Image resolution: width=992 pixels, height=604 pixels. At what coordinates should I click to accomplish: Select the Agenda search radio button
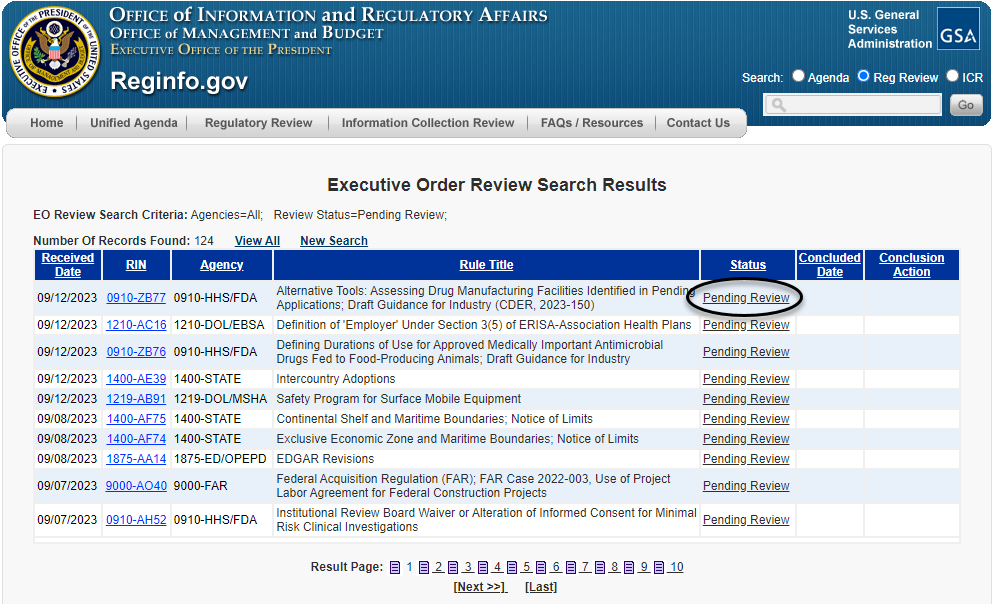[x=798, y=76]
